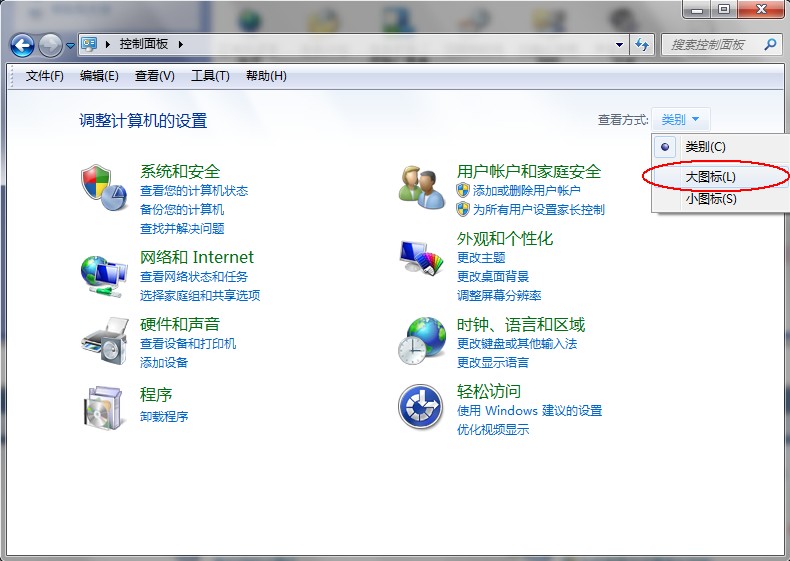
Task: Click the 程序 category icon
Action: (104, 406)
